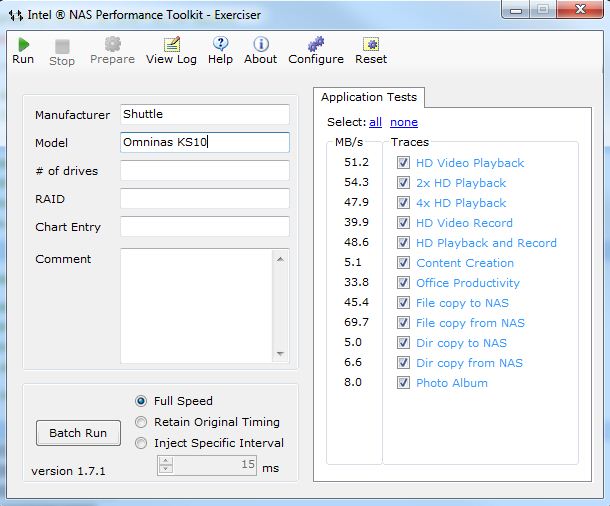The height and width of the screenshot is (506, 610).
Task: Uncheck File copy to NAS
Action: (403, 303)
